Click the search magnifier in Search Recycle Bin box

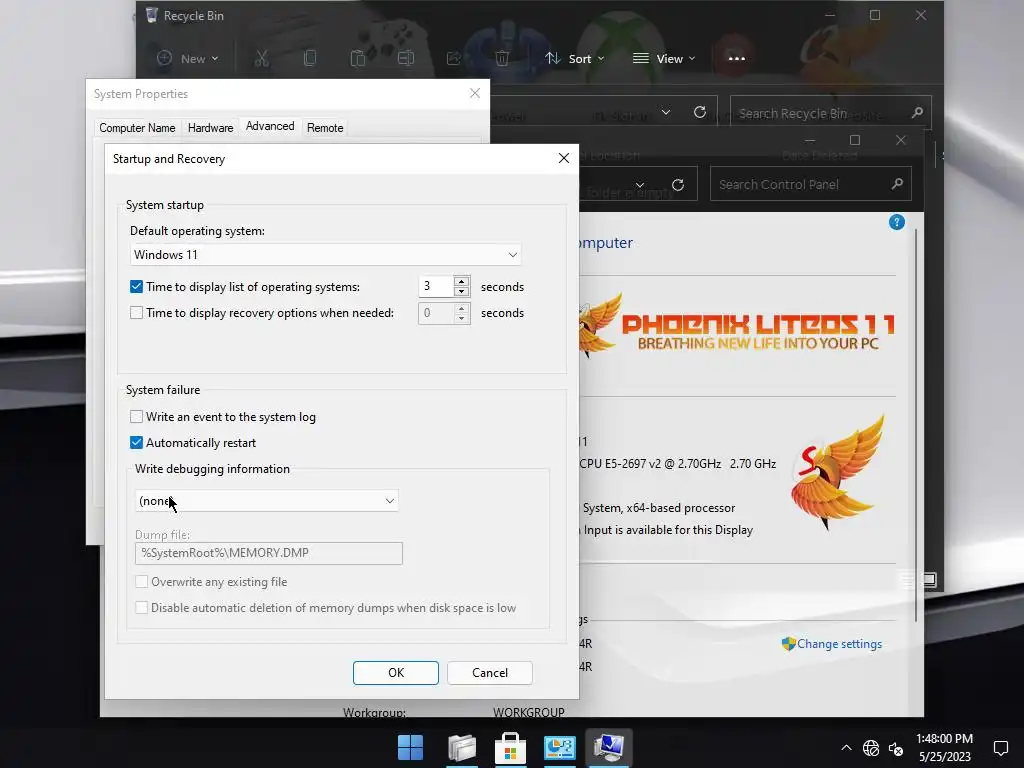click(917, 113)
